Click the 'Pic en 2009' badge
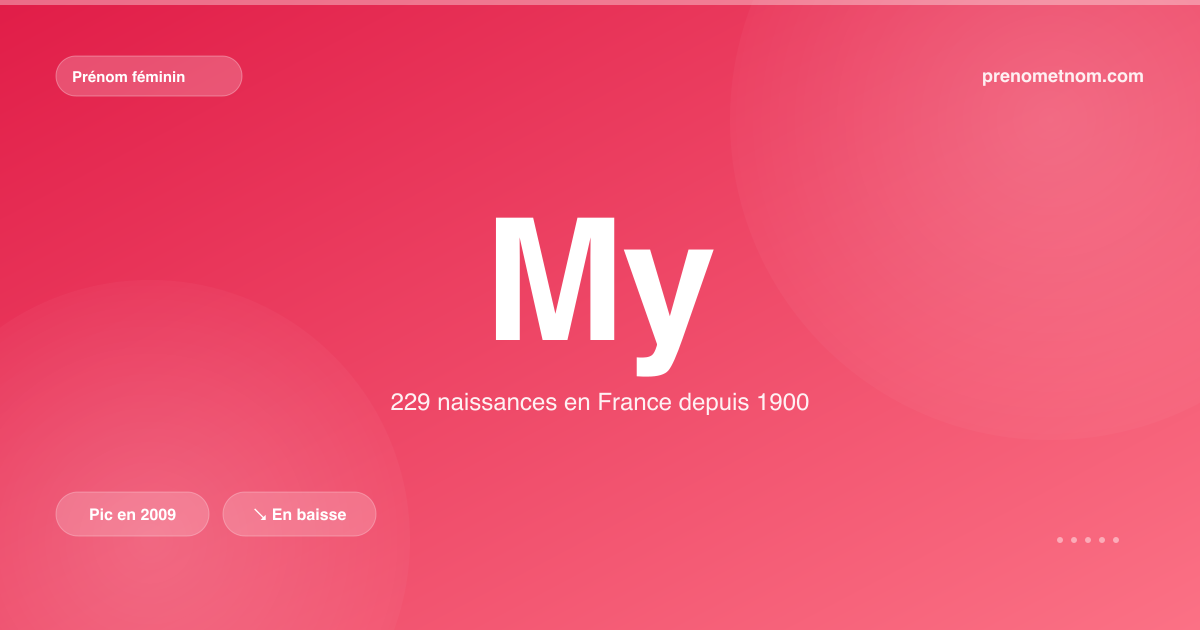This screenshot has width=1200, height=630. coord(132,514)
